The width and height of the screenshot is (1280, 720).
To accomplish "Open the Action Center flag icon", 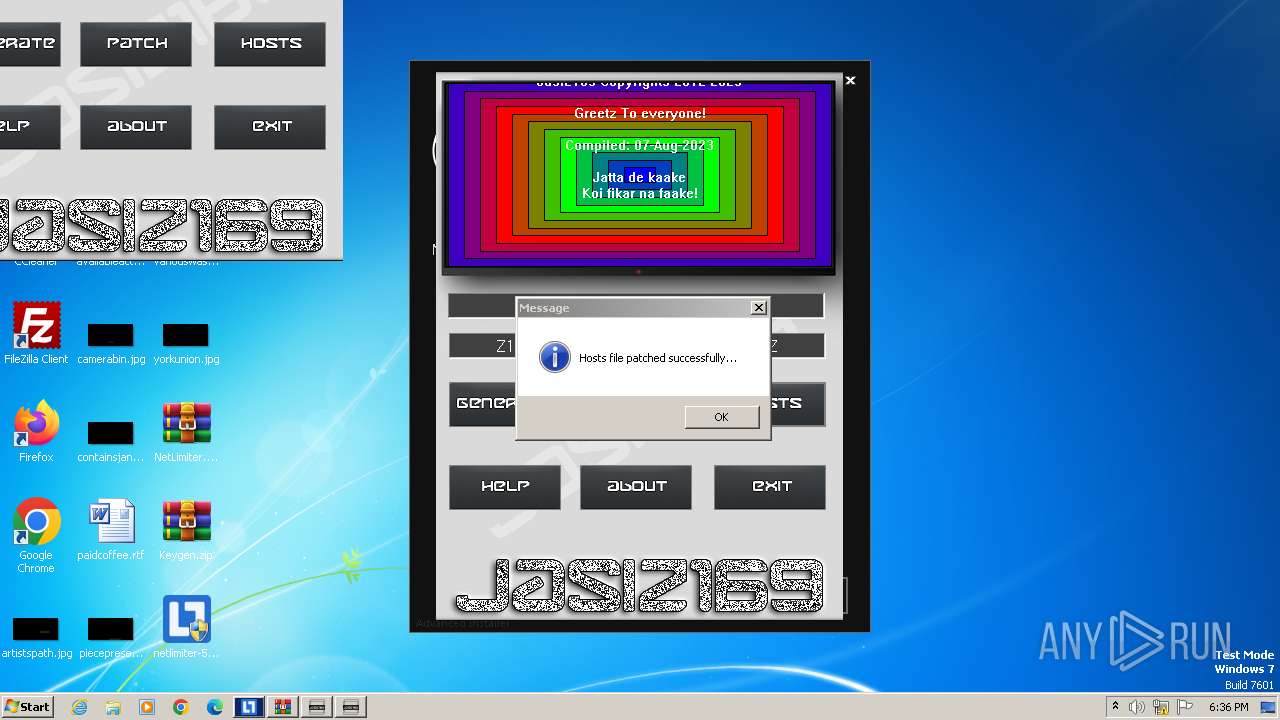I will point(1185,707).
